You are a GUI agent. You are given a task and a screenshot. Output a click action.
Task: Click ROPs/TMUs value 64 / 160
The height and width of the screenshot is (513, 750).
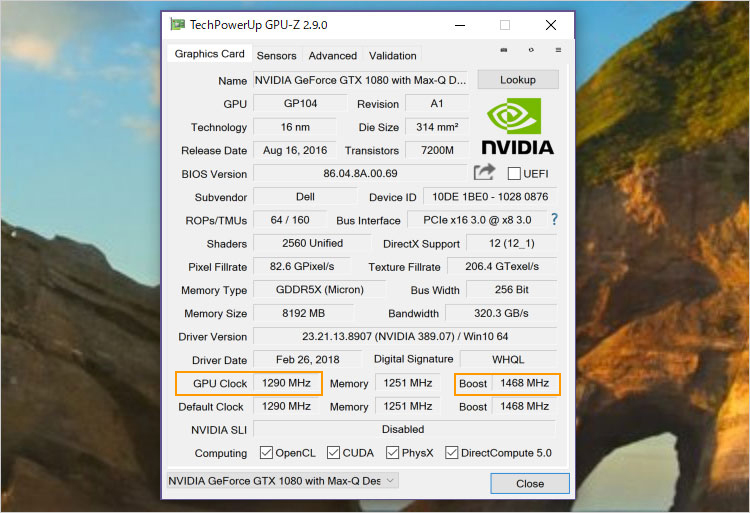[x=290, y=220]
